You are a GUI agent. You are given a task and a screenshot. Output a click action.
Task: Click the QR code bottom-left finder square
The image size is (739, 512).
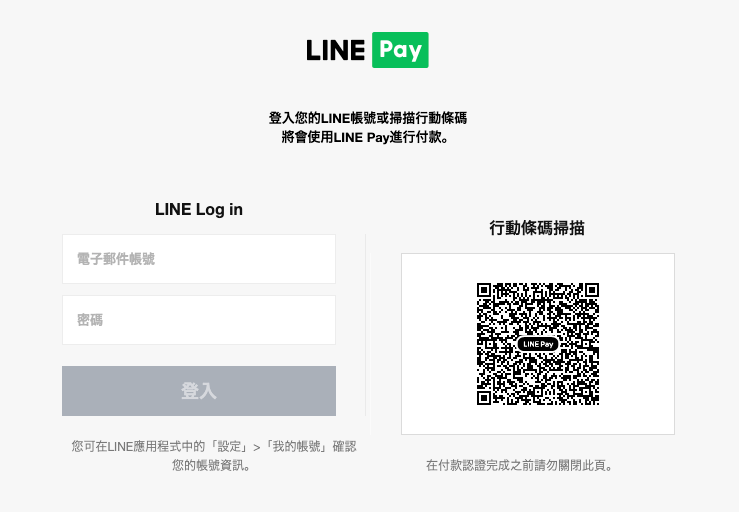coord(484,398)
